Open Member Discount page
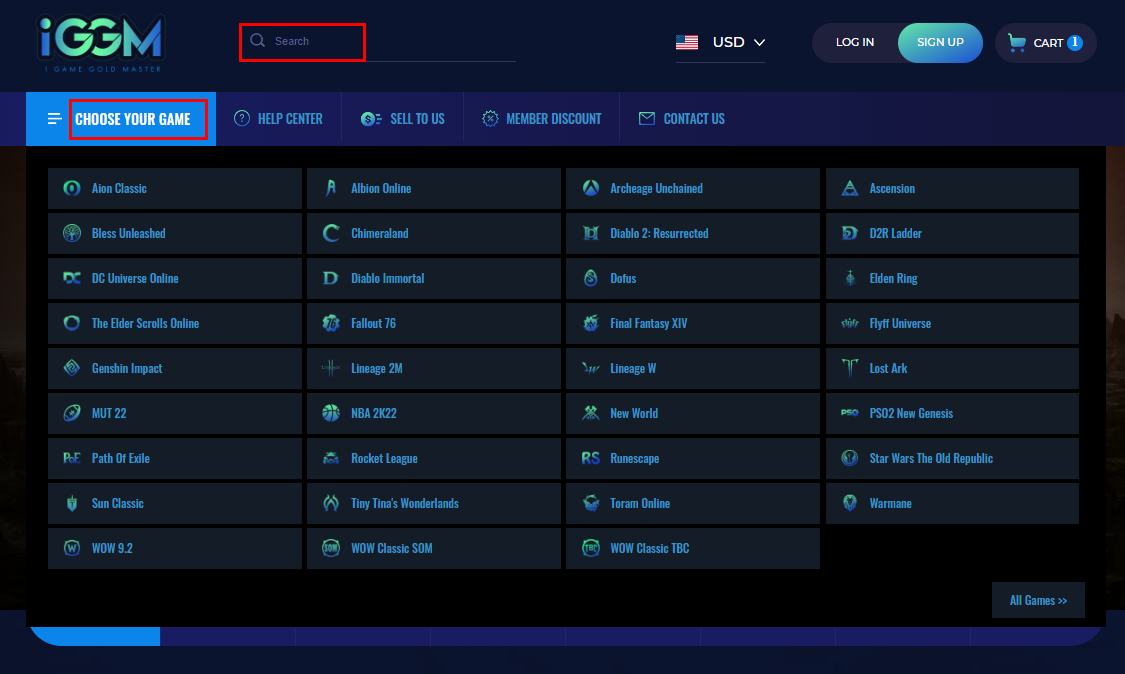Image resolution: width=1125 pixels, height=674 pixels. pyautogui.click(x=542, y=119)
